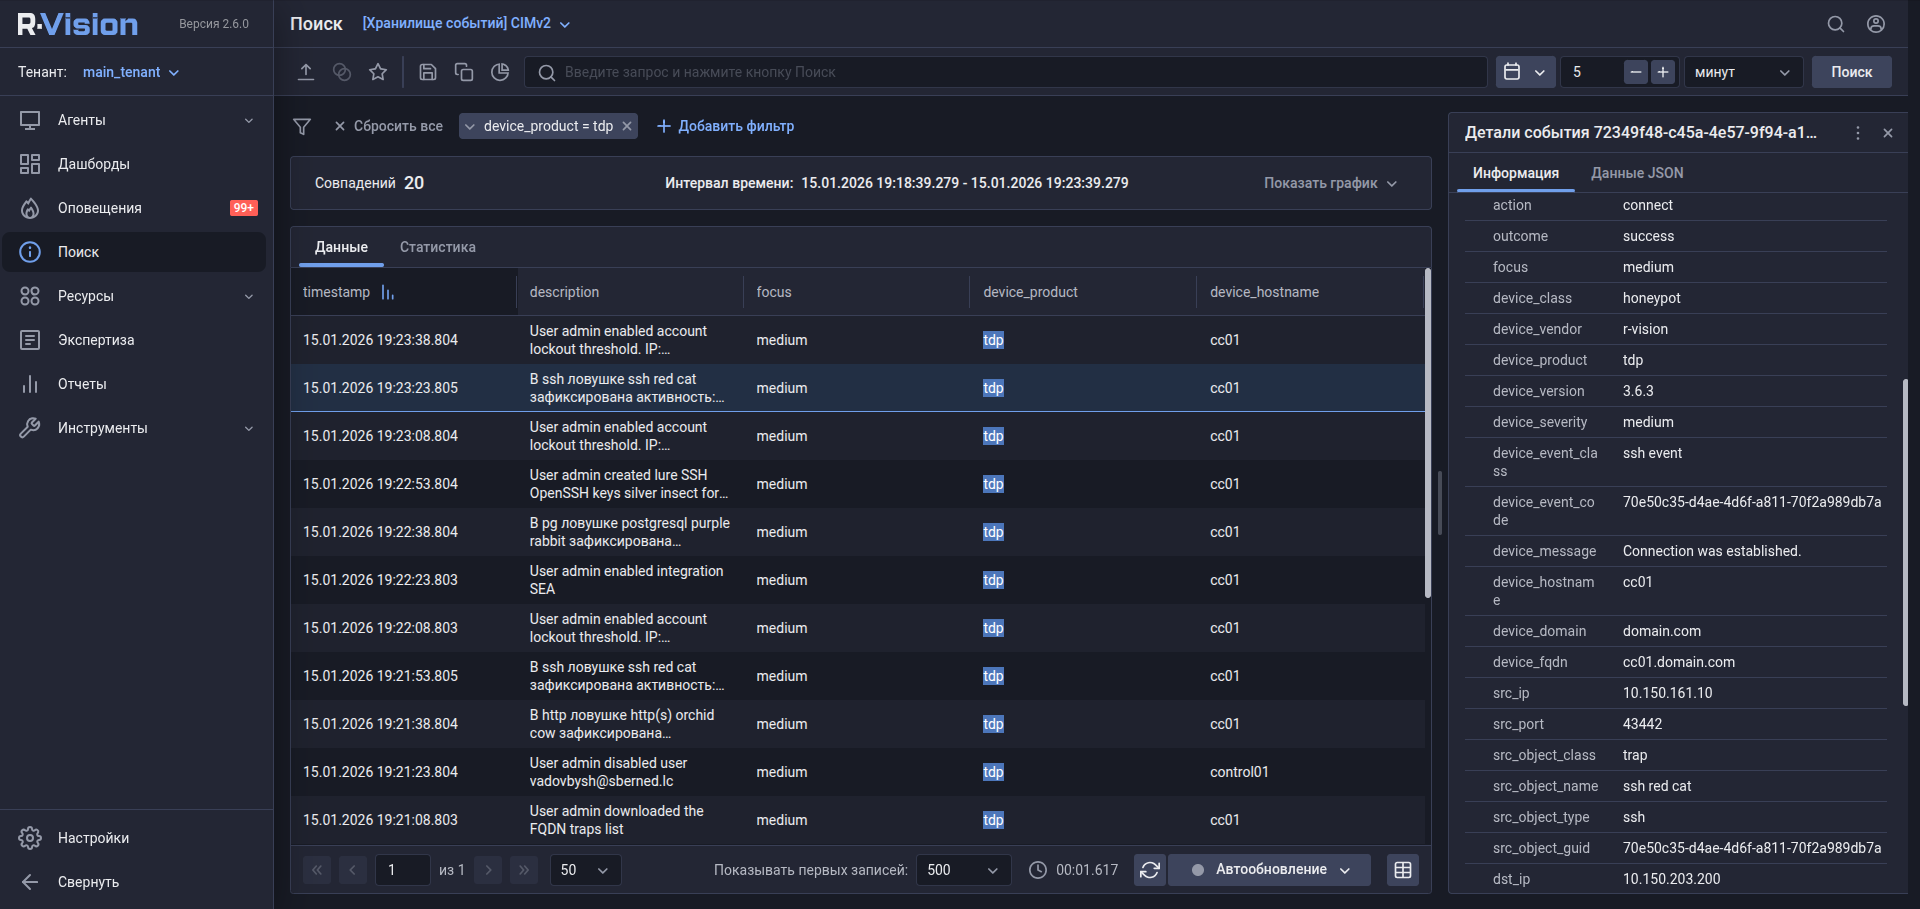This screenshot has width=1920, height=909.
Task: Click the plus stepper to increase time value
Action: tap(1662, 72)
